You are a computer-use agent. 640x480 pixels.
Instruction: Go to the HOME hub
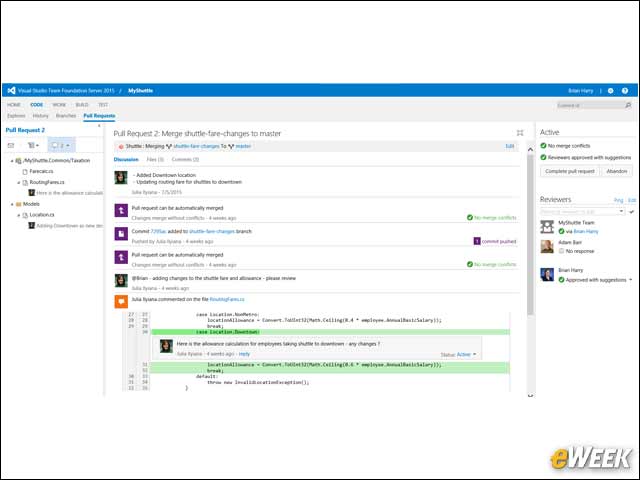point(14,105)
